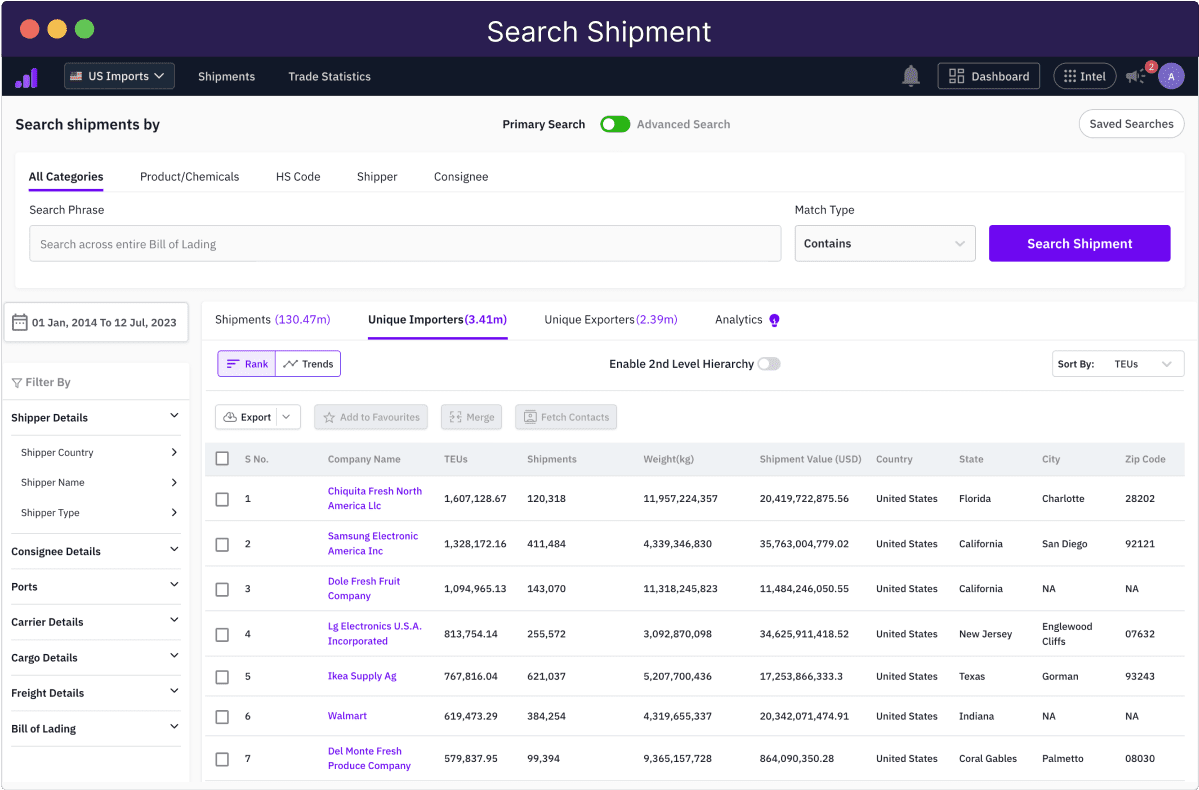Open the Chiquita Fresh North America link
Image resolution: width=1199 pixels, height=790 pixels.
pos(375,498)
